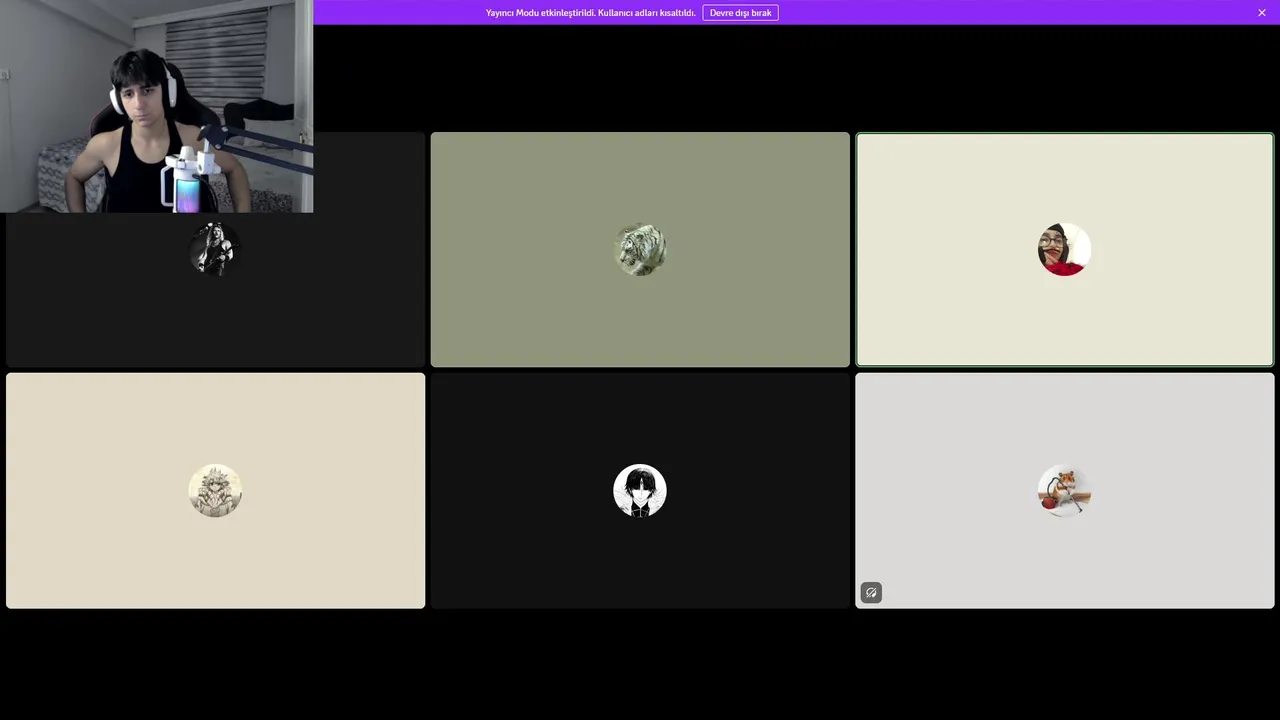Select the white tiger avatar tile
Image resolution: width=1280 pixels, height=720 pixels.
640,250
